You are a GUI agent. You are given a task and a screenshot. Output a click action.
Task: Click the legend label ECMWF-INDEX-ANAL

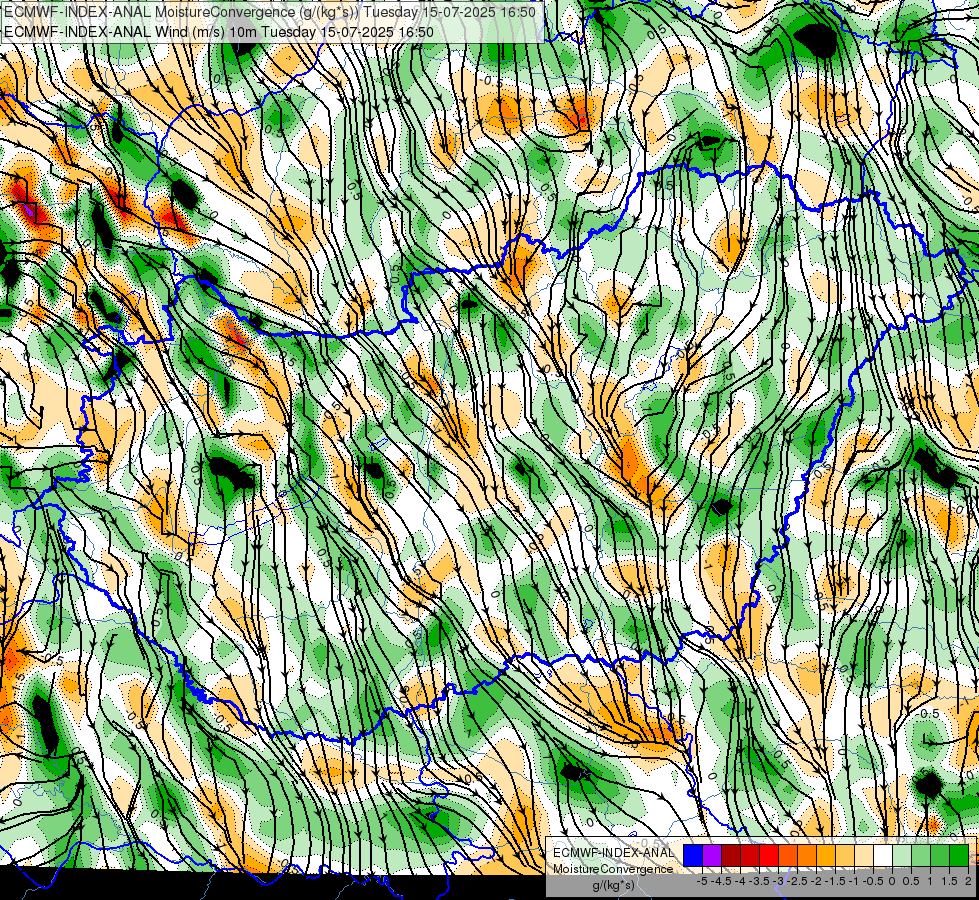tap(614, 853)
